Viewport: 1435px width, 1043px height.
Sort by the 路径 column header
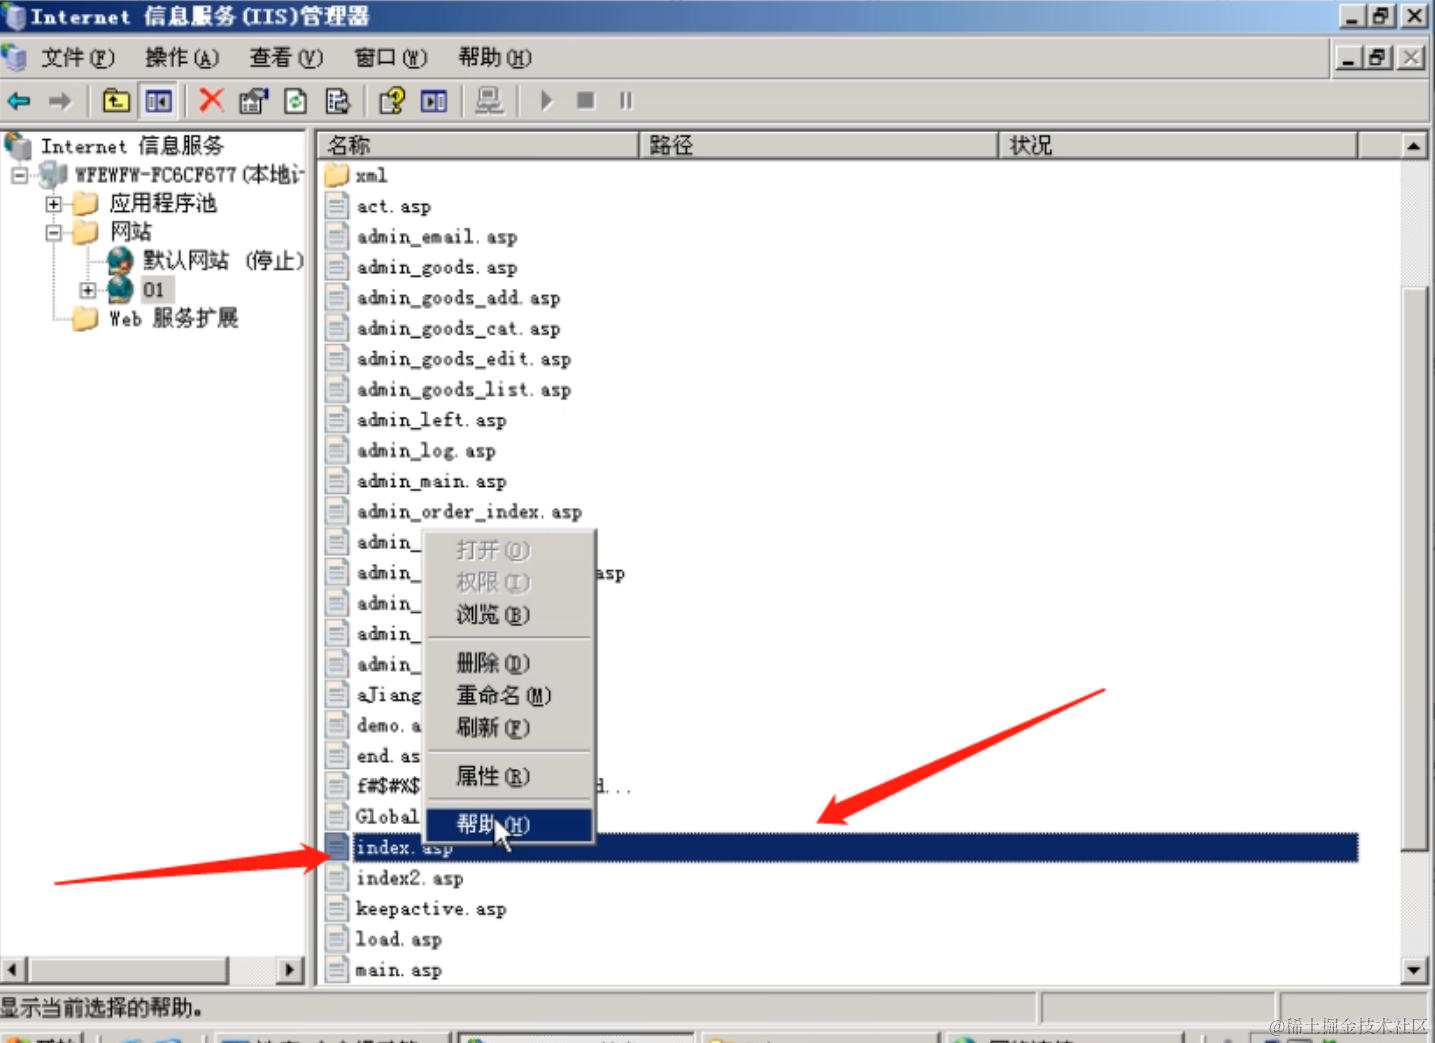click(819, 145)
